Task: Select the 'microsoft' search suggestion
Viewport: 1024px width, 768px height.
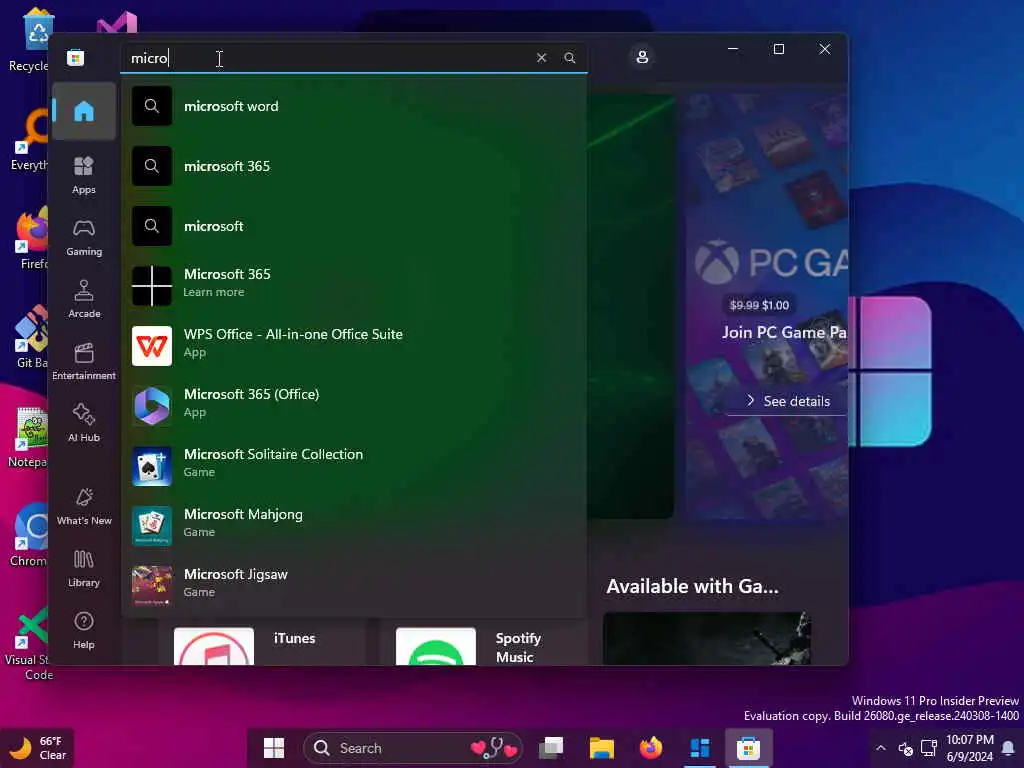Action: pos(354,226)
